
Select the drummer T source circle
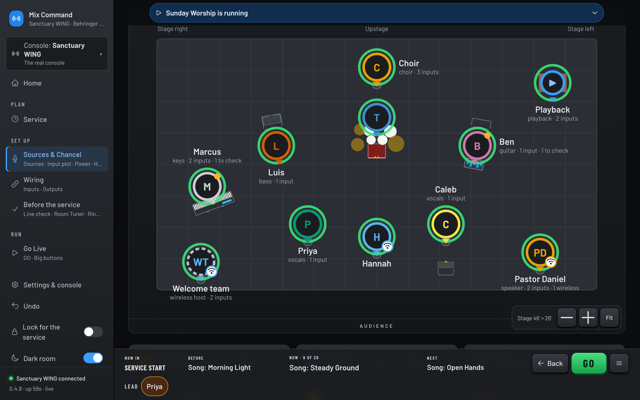pyautogui.click(x=377, y=118)
